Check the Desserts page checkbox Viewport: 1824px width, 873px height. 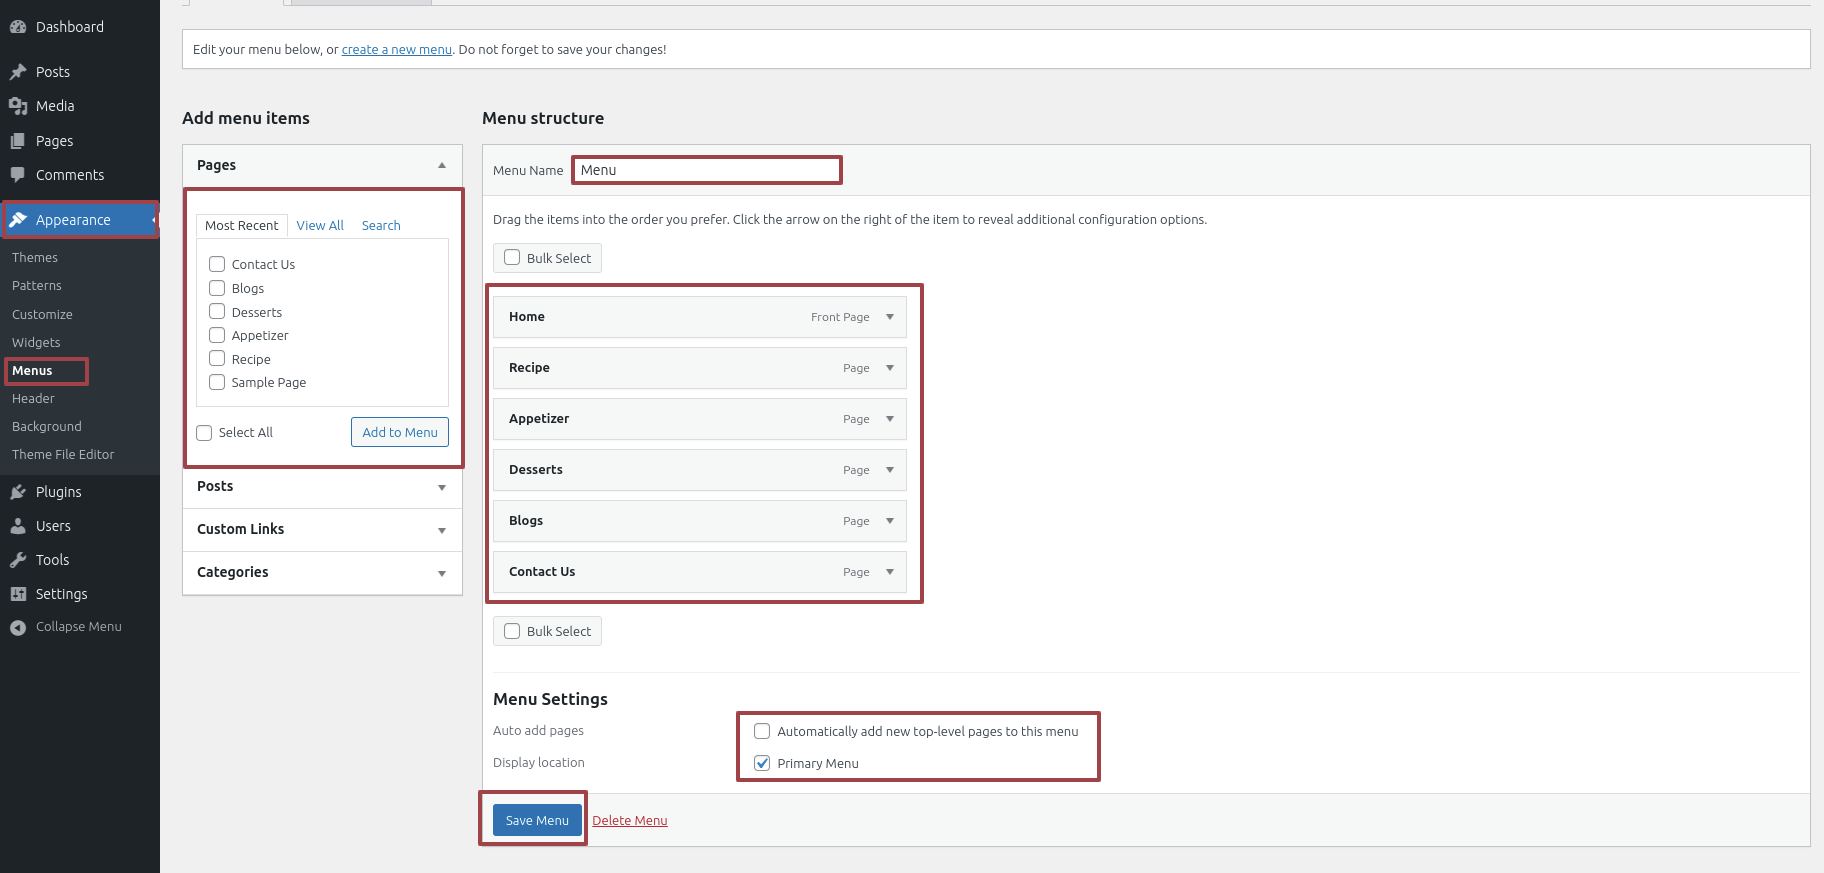(x=217, y=312)
